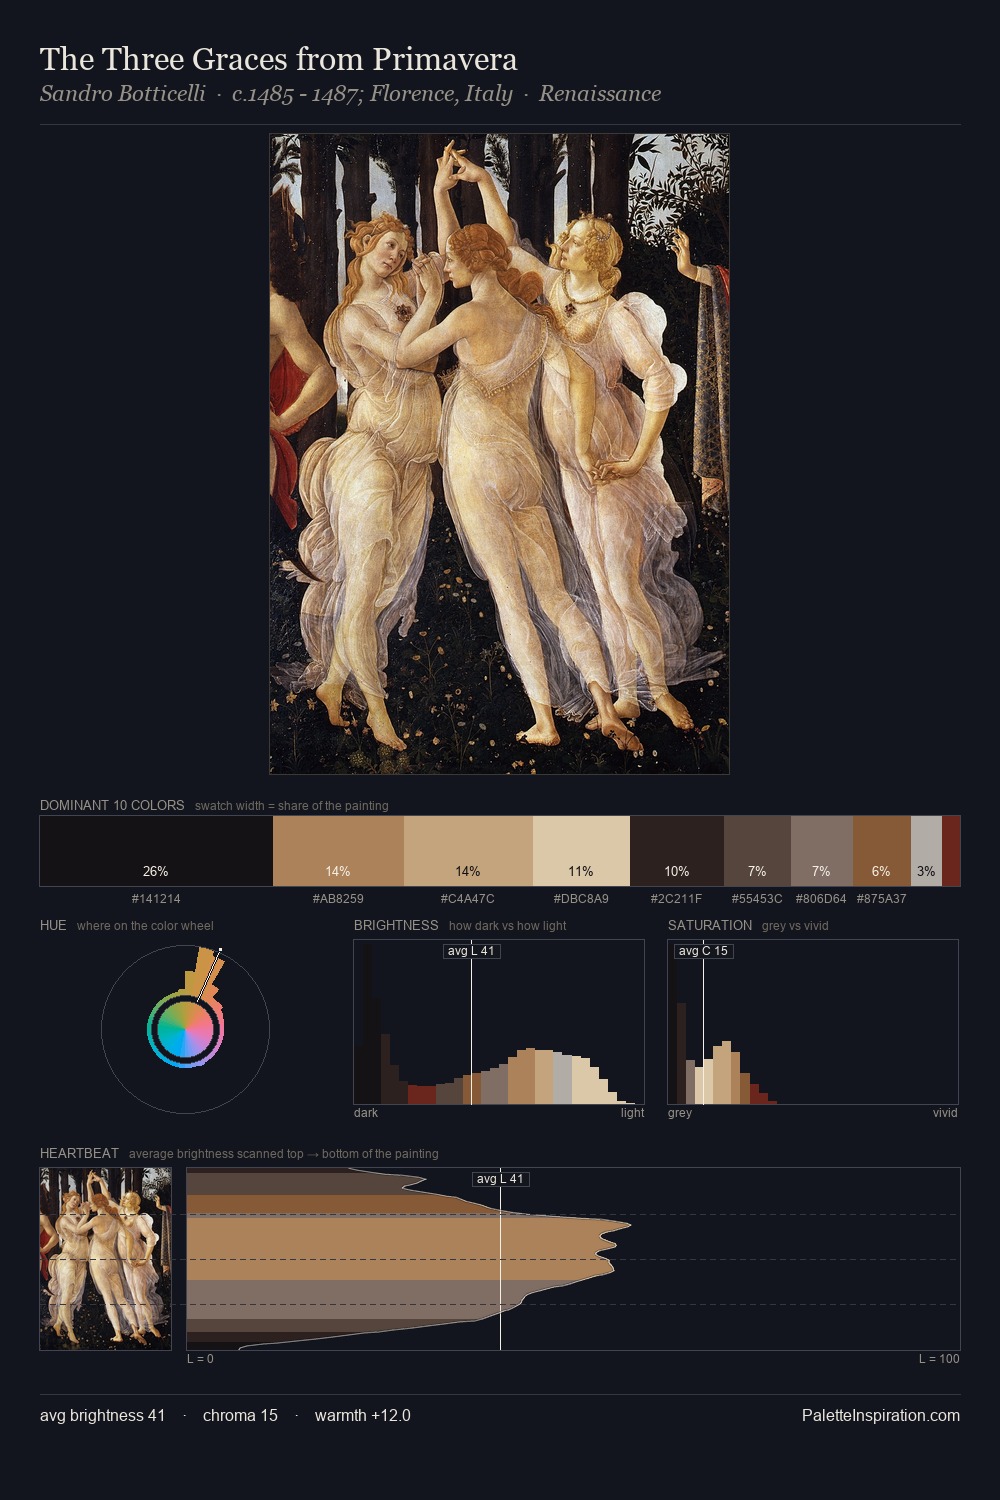This screenshot has height=1500, width=1000.
Task: Open the PaletteInspiration.com link
Action: (x=881, y=1415)
